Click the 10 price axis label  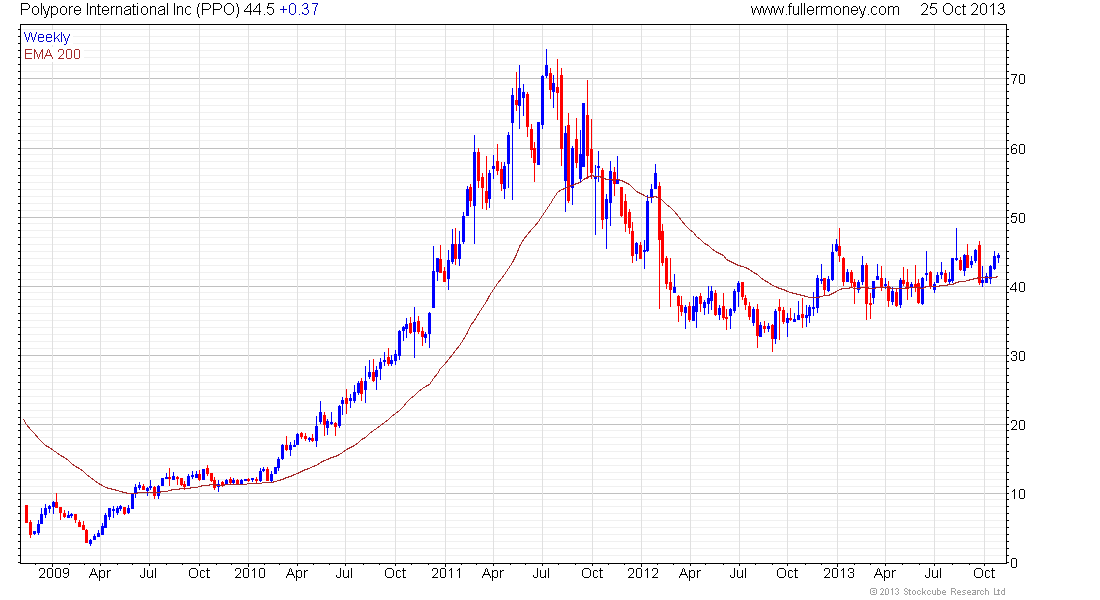click(x=1017, y=494)
